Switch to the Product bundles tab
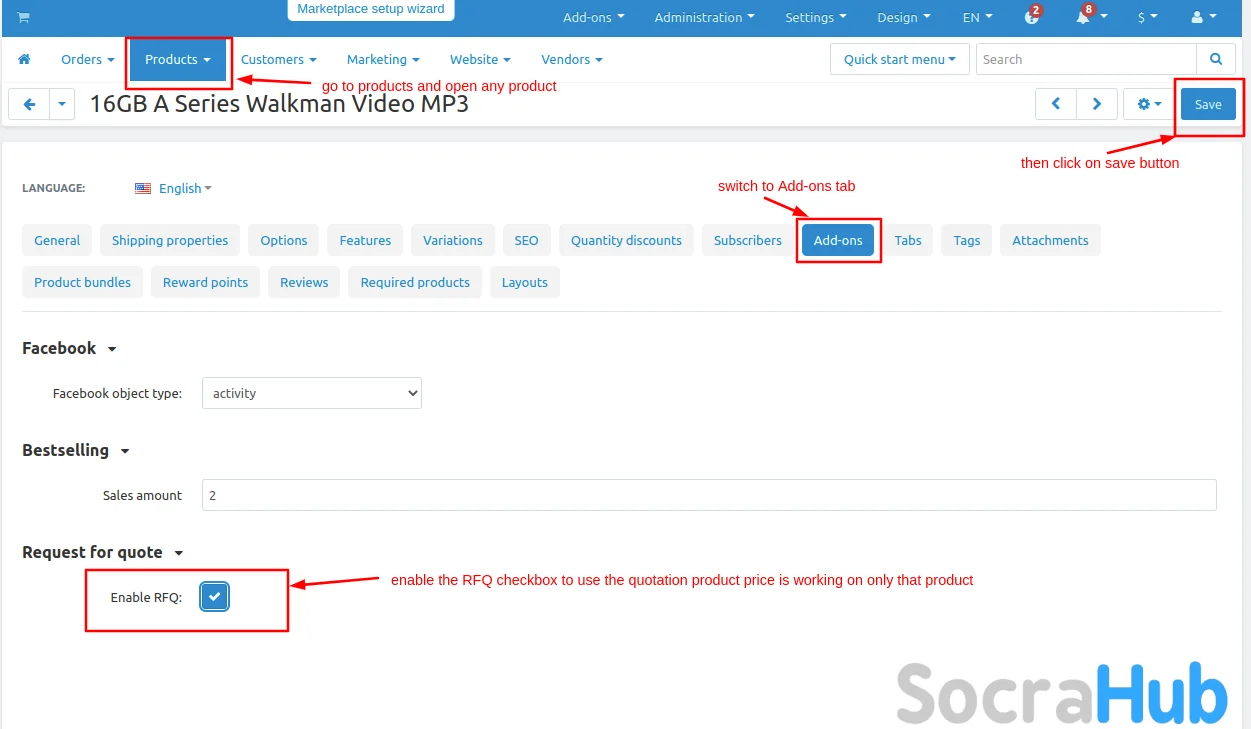 (82, 282)
